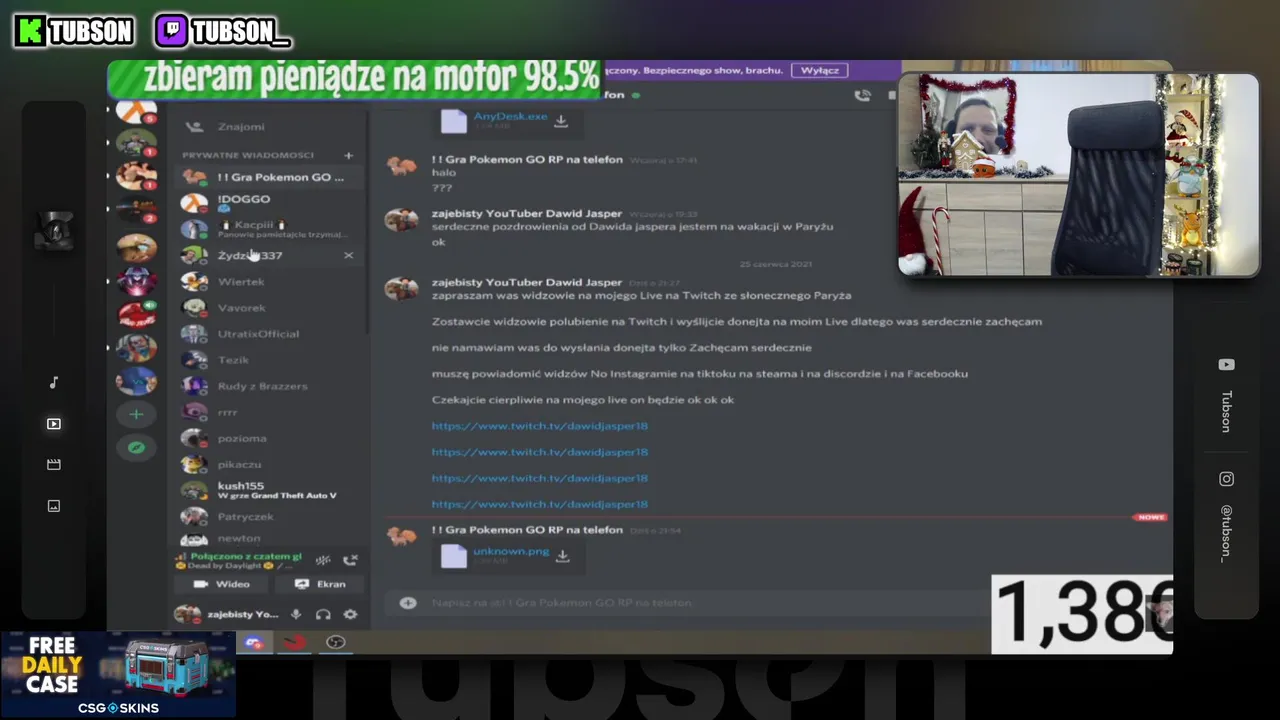The image size is (1280, 720).
Task: Click the film clapper overlay icon
Action: [x=54, y=465]
